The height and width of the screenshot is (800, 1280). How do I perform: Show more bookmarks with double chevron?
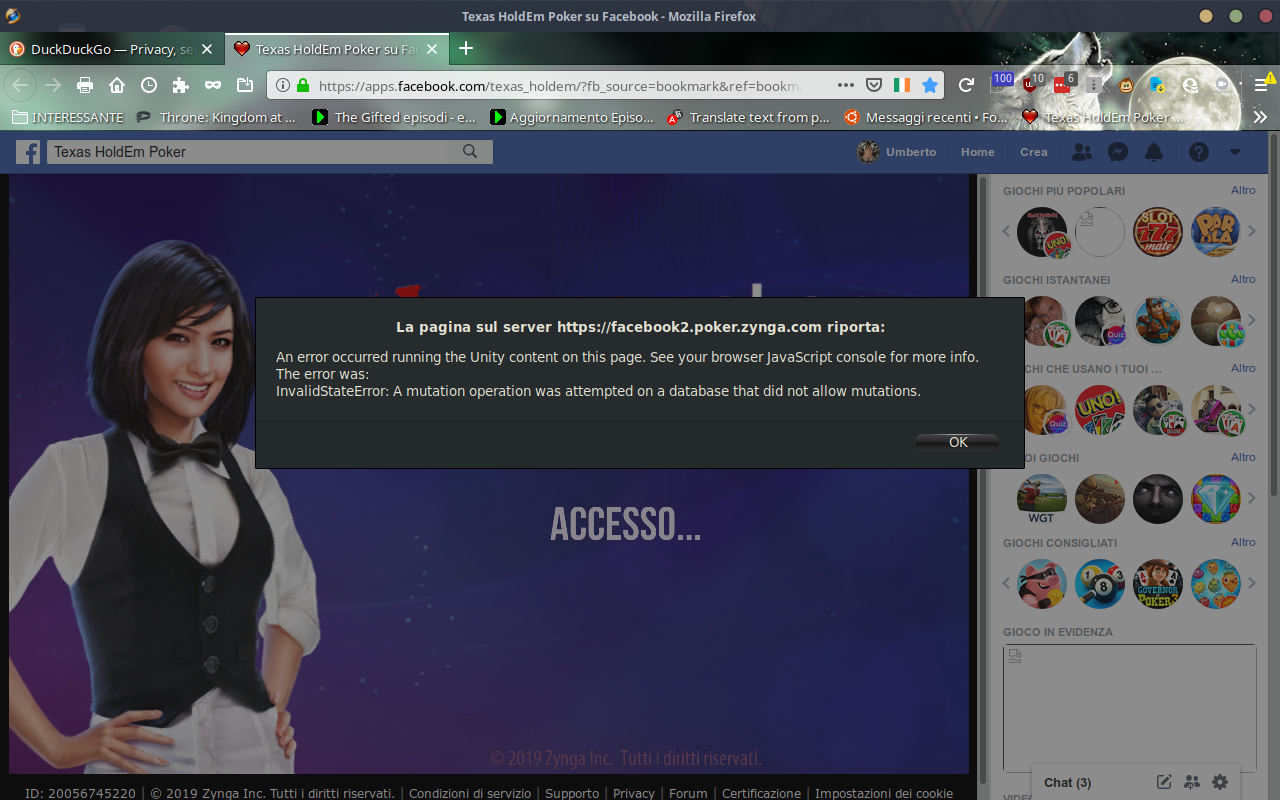(1260, 117)
